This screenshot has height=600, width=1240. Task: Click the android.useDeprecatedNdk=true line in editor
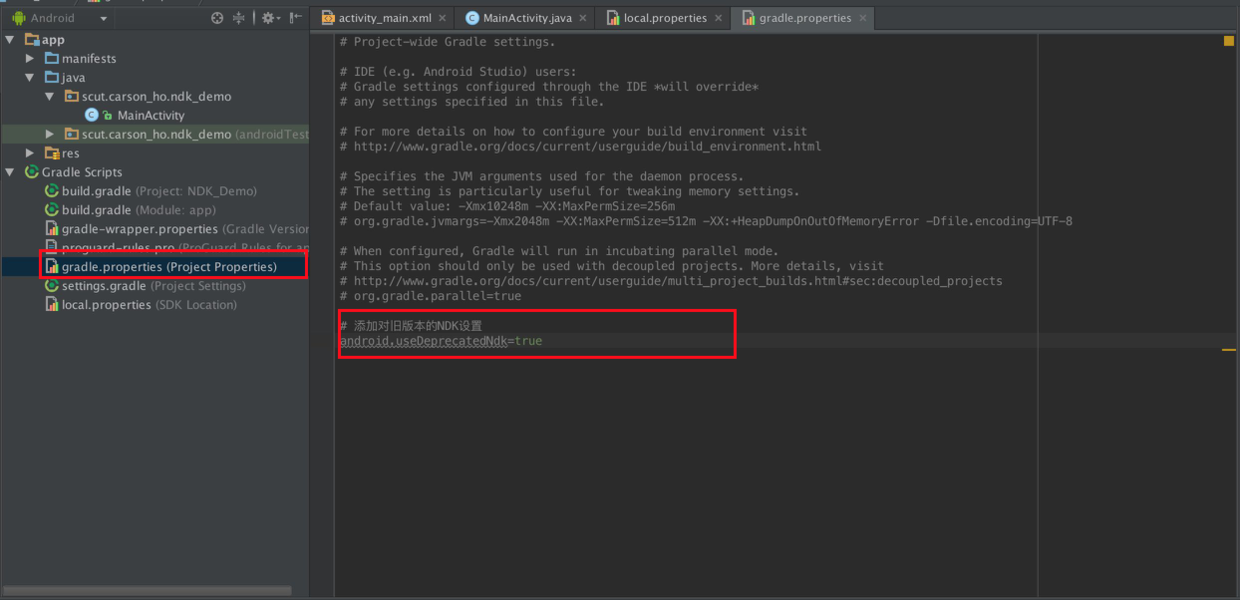(x=441, y=341)
